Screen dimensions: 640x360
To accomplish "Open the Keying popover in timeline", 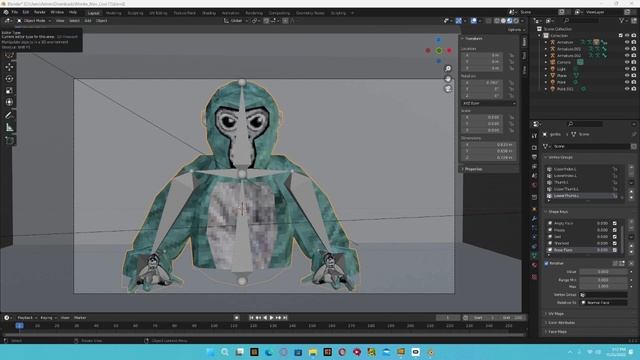I will click(x=48, y=318).
